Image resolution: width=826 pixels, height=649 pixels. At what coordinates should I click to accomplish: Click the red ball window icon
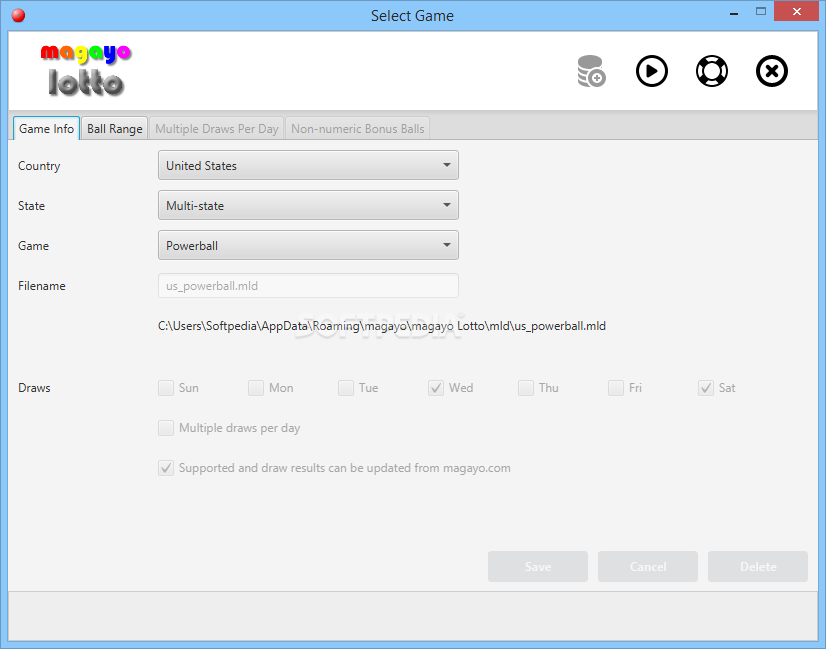click(18, 15)
